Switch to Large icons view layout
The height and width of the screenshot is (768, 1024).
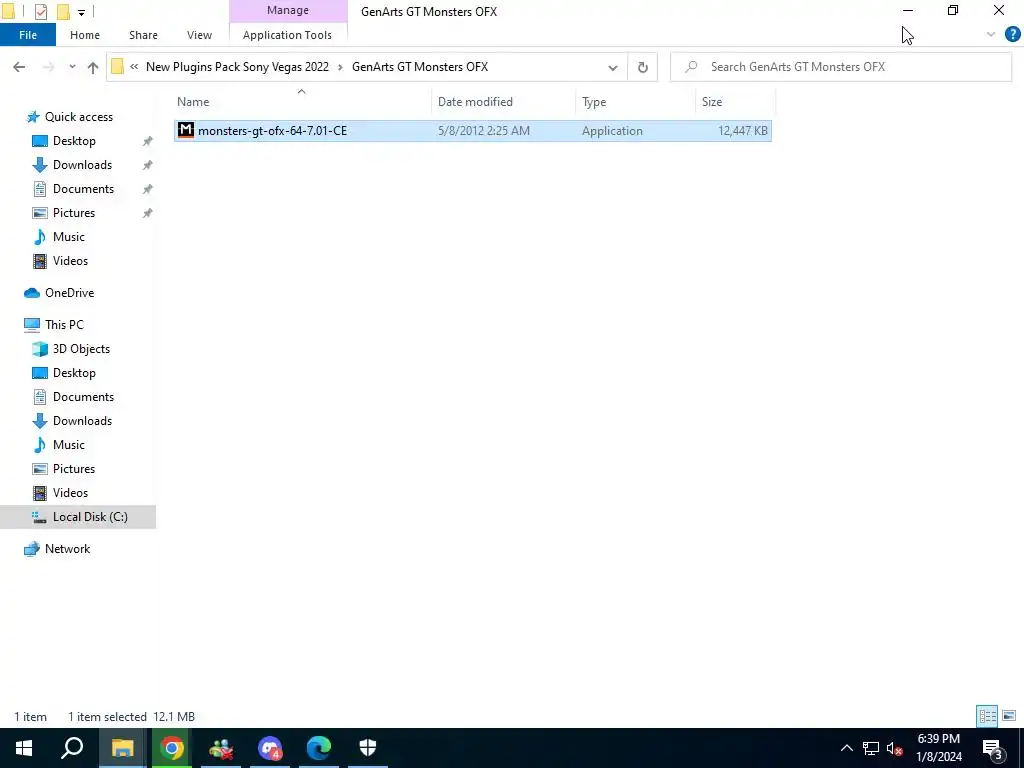click(x=1009, y=716)
